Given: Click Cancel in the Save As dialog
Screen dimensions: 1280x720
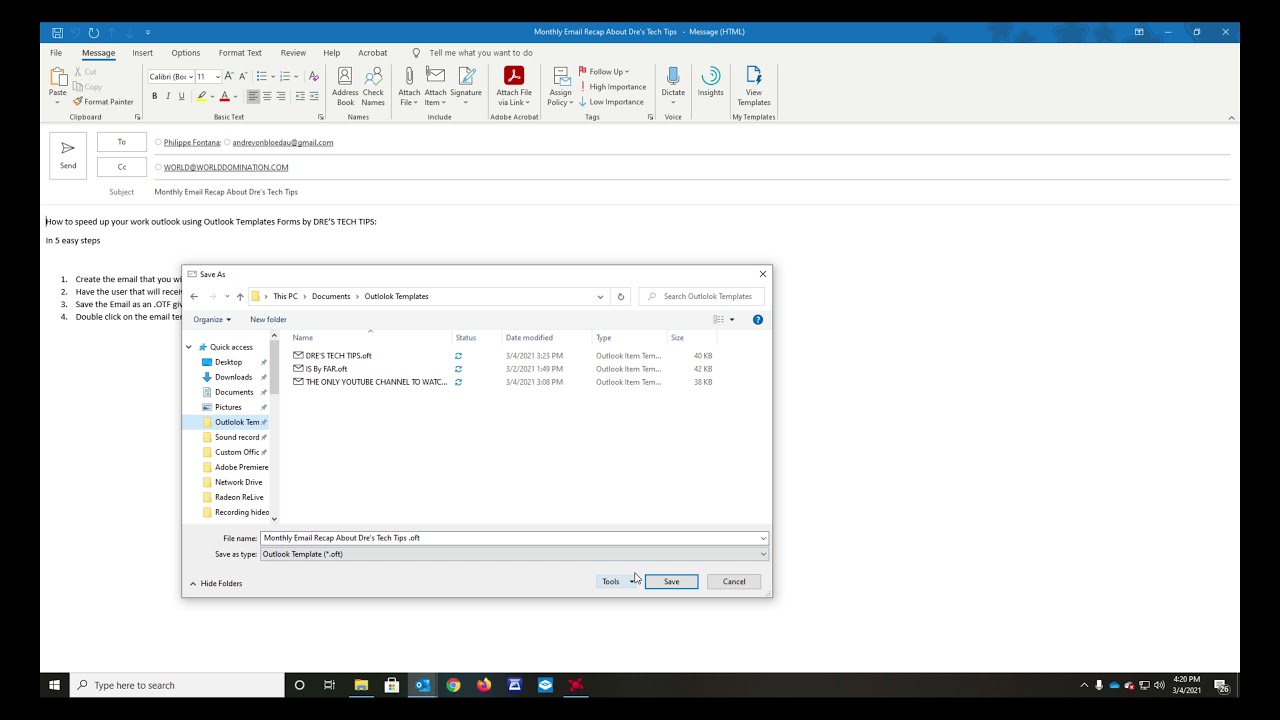Looking at the screenshot, I should (x=734, y=581).
